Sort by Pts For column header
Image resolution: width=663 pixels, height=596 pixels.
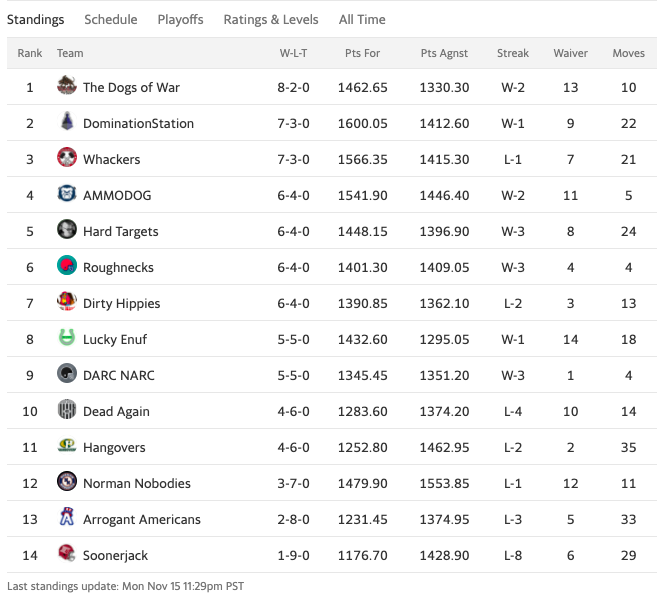coord(362,53)
